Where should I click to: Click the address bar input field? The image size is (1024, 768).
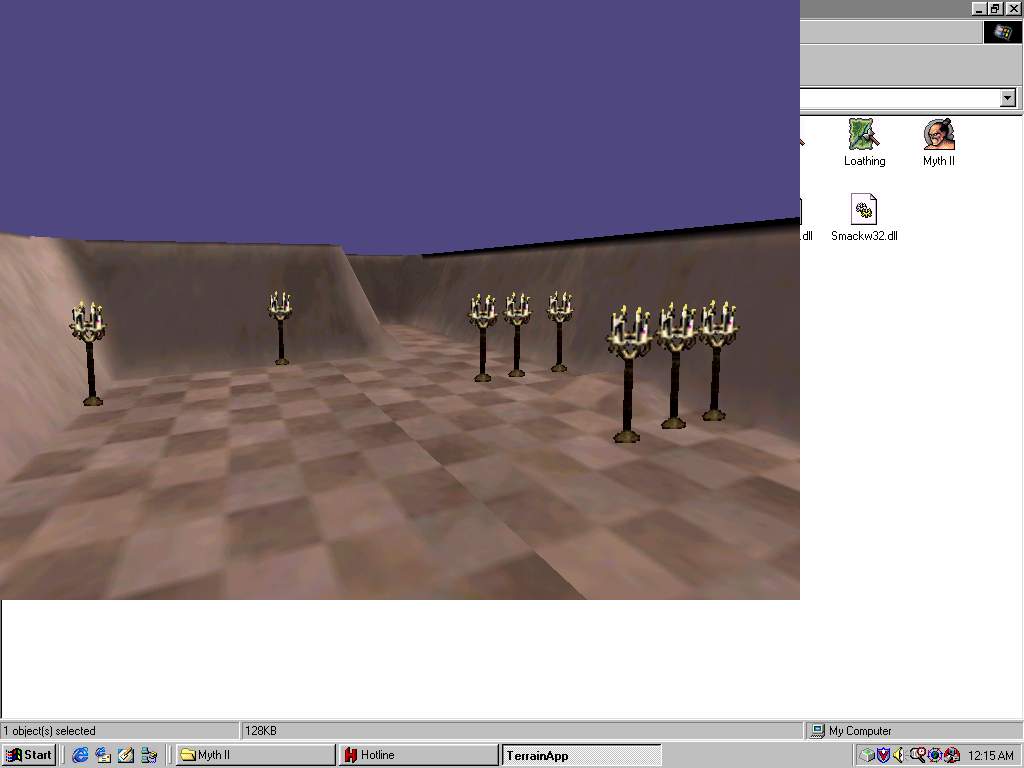898,98
